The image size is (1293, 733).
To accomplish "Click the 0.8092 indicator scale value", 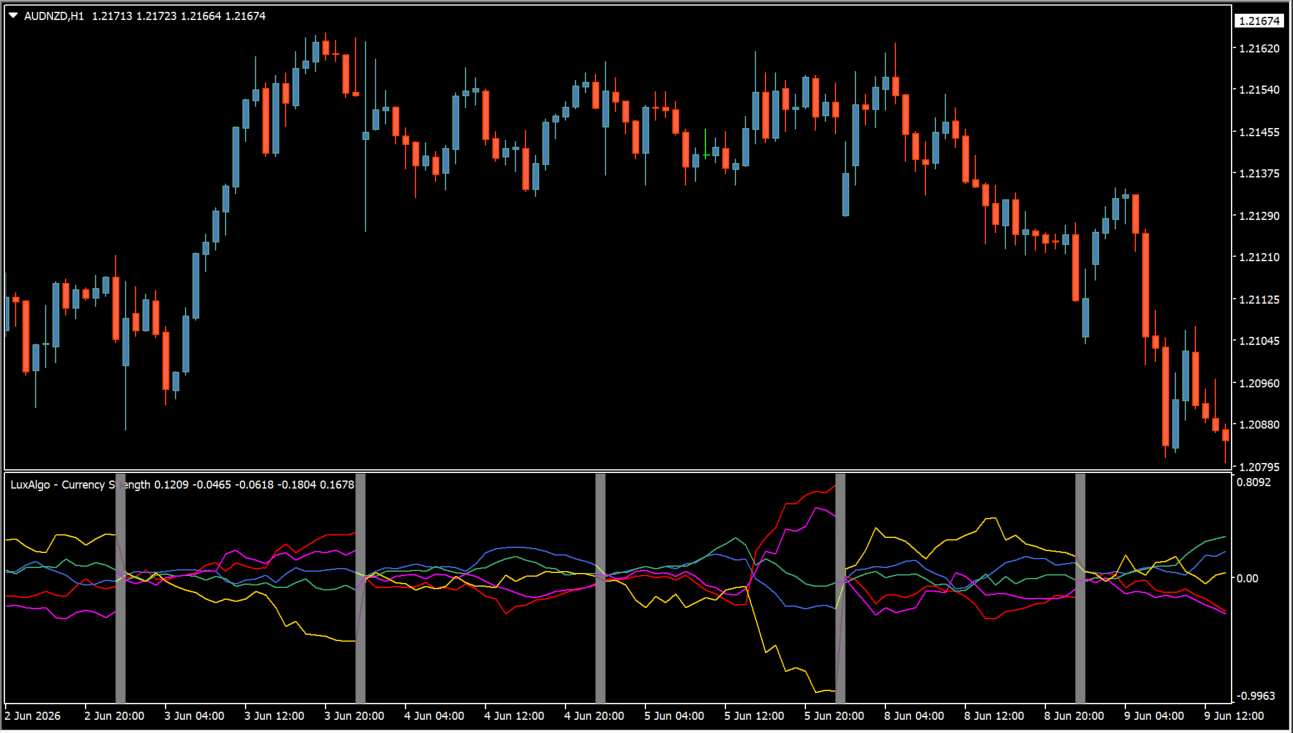I will pyautogui.click(x=1253, y=482).
